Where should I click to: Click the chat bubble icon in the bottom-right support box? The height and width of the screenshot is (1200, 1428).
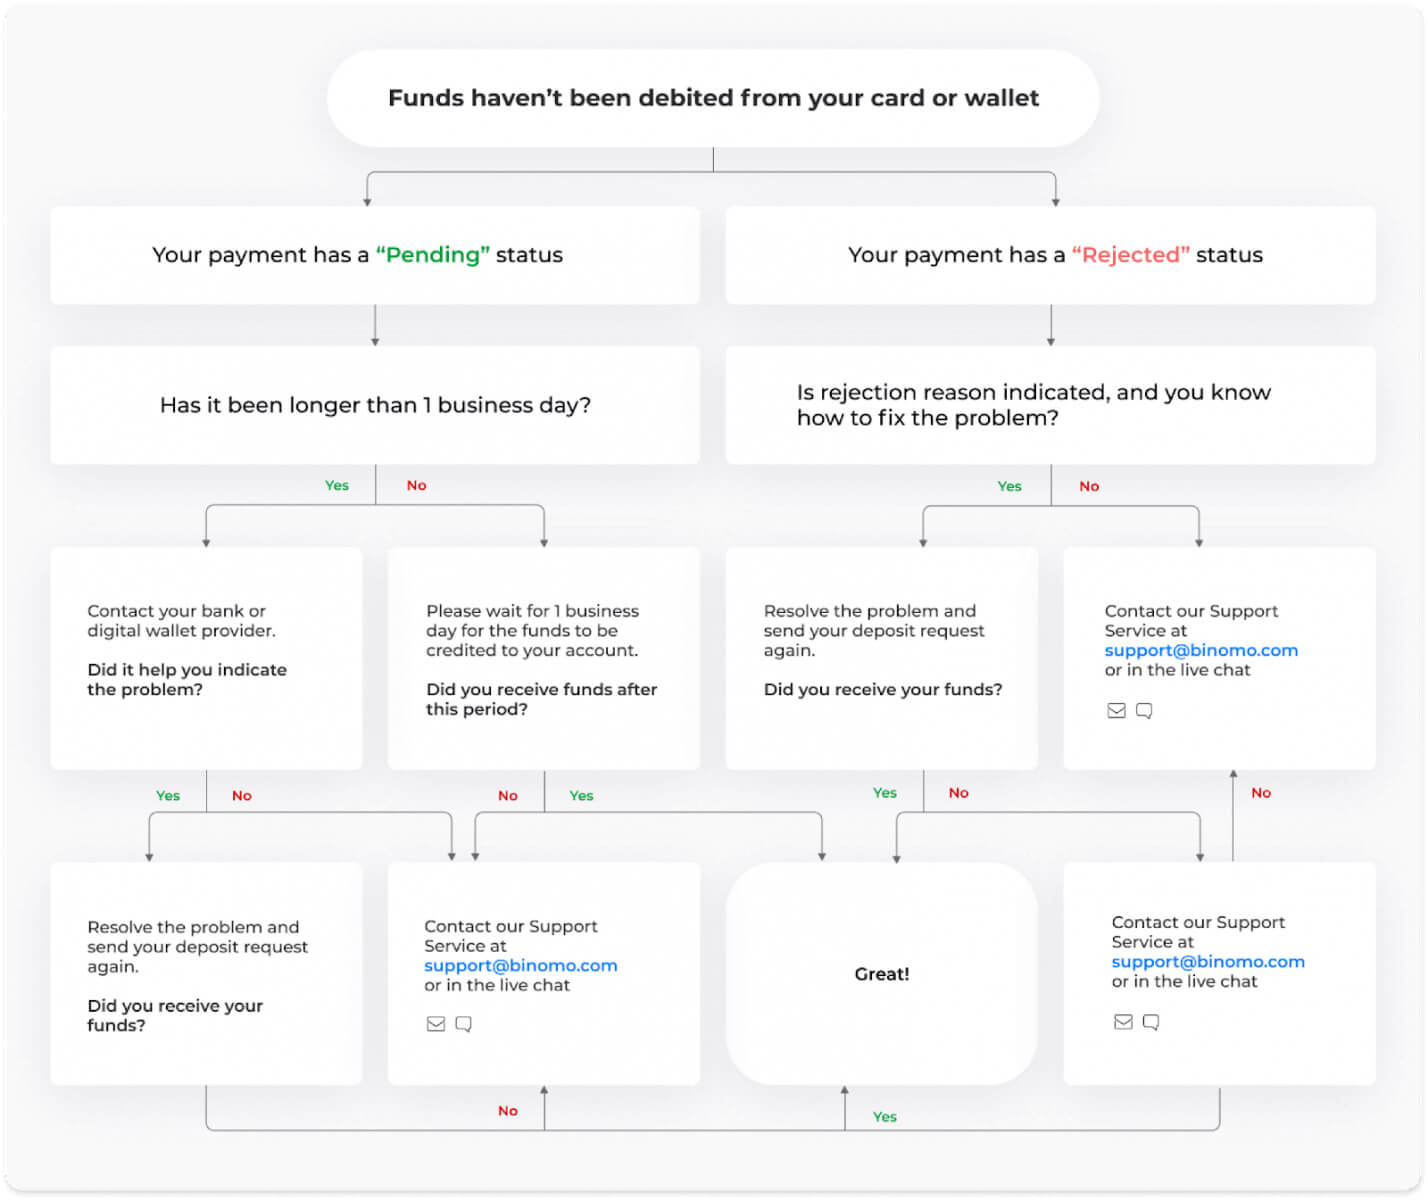click(x=1151, y=1021)
